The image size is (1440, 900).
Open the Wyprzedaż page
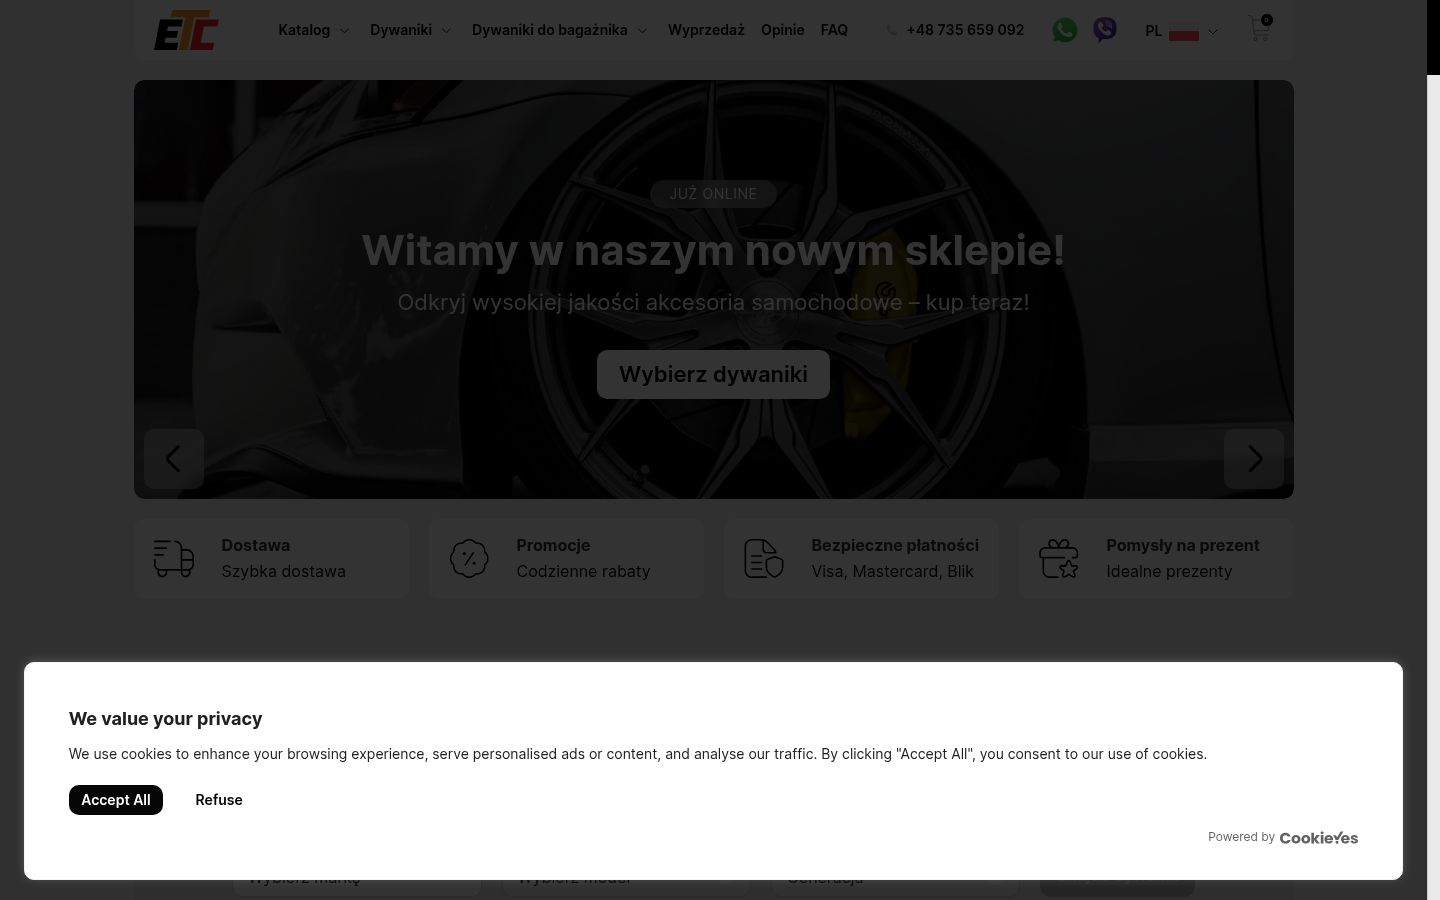706,30
